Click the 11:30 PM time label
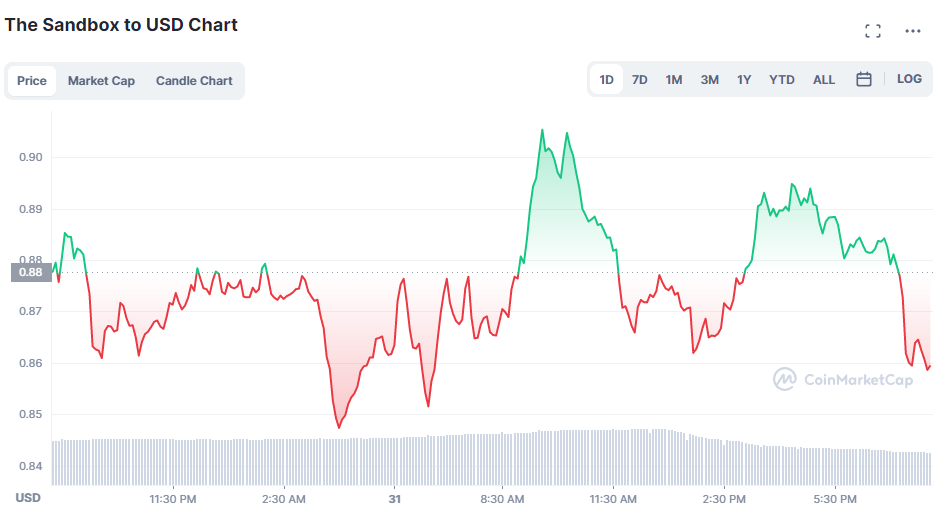 173,498
